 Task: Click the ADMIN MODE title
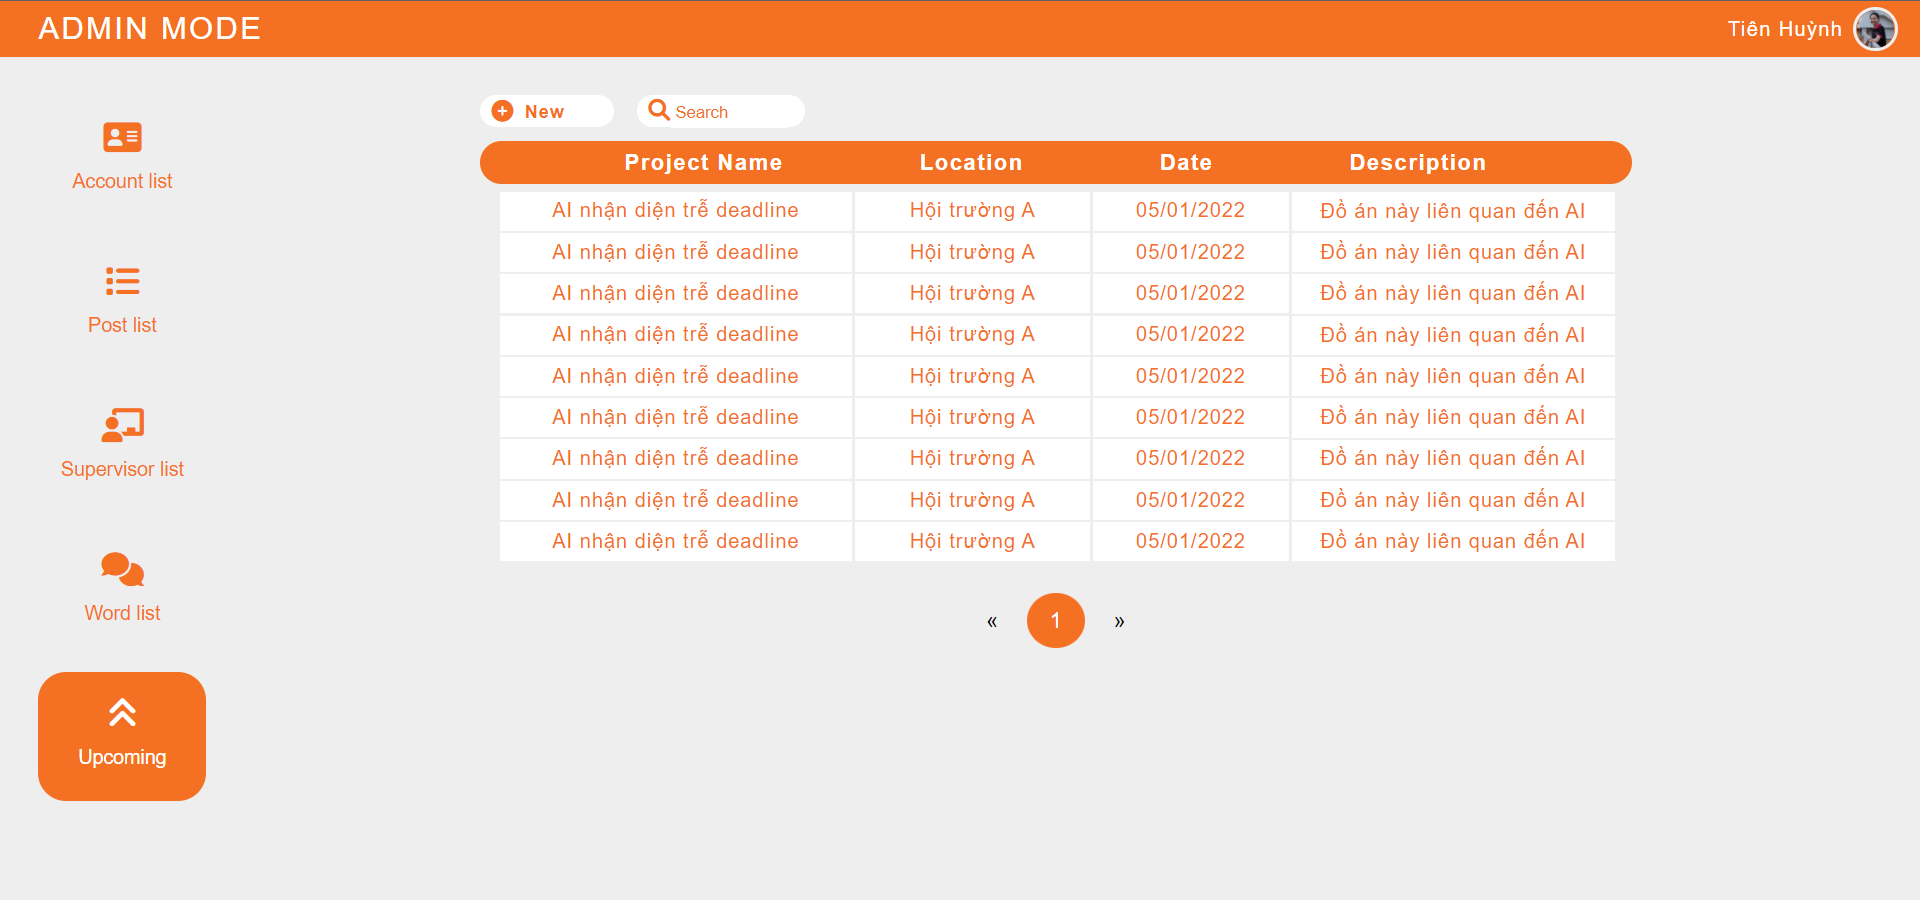tap(150, 28)
